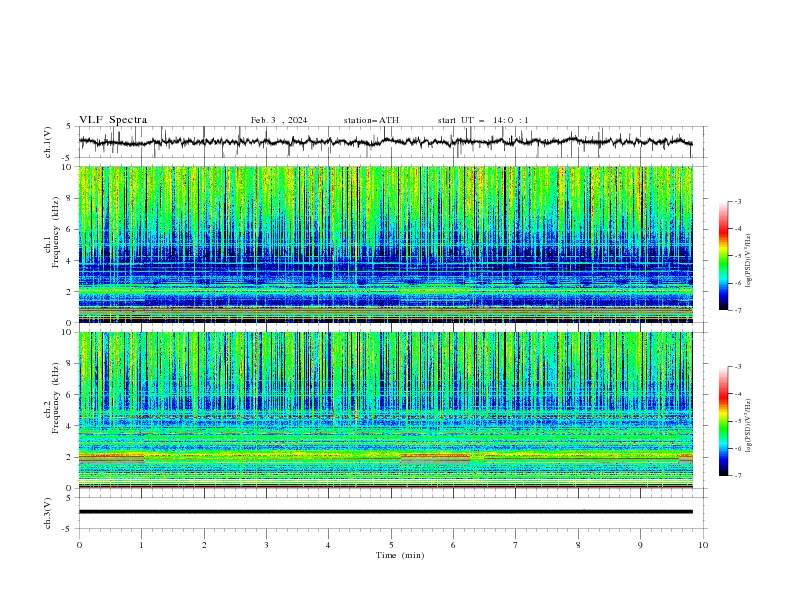Click the "8" tick on the time axis

(x=578, y=545)
